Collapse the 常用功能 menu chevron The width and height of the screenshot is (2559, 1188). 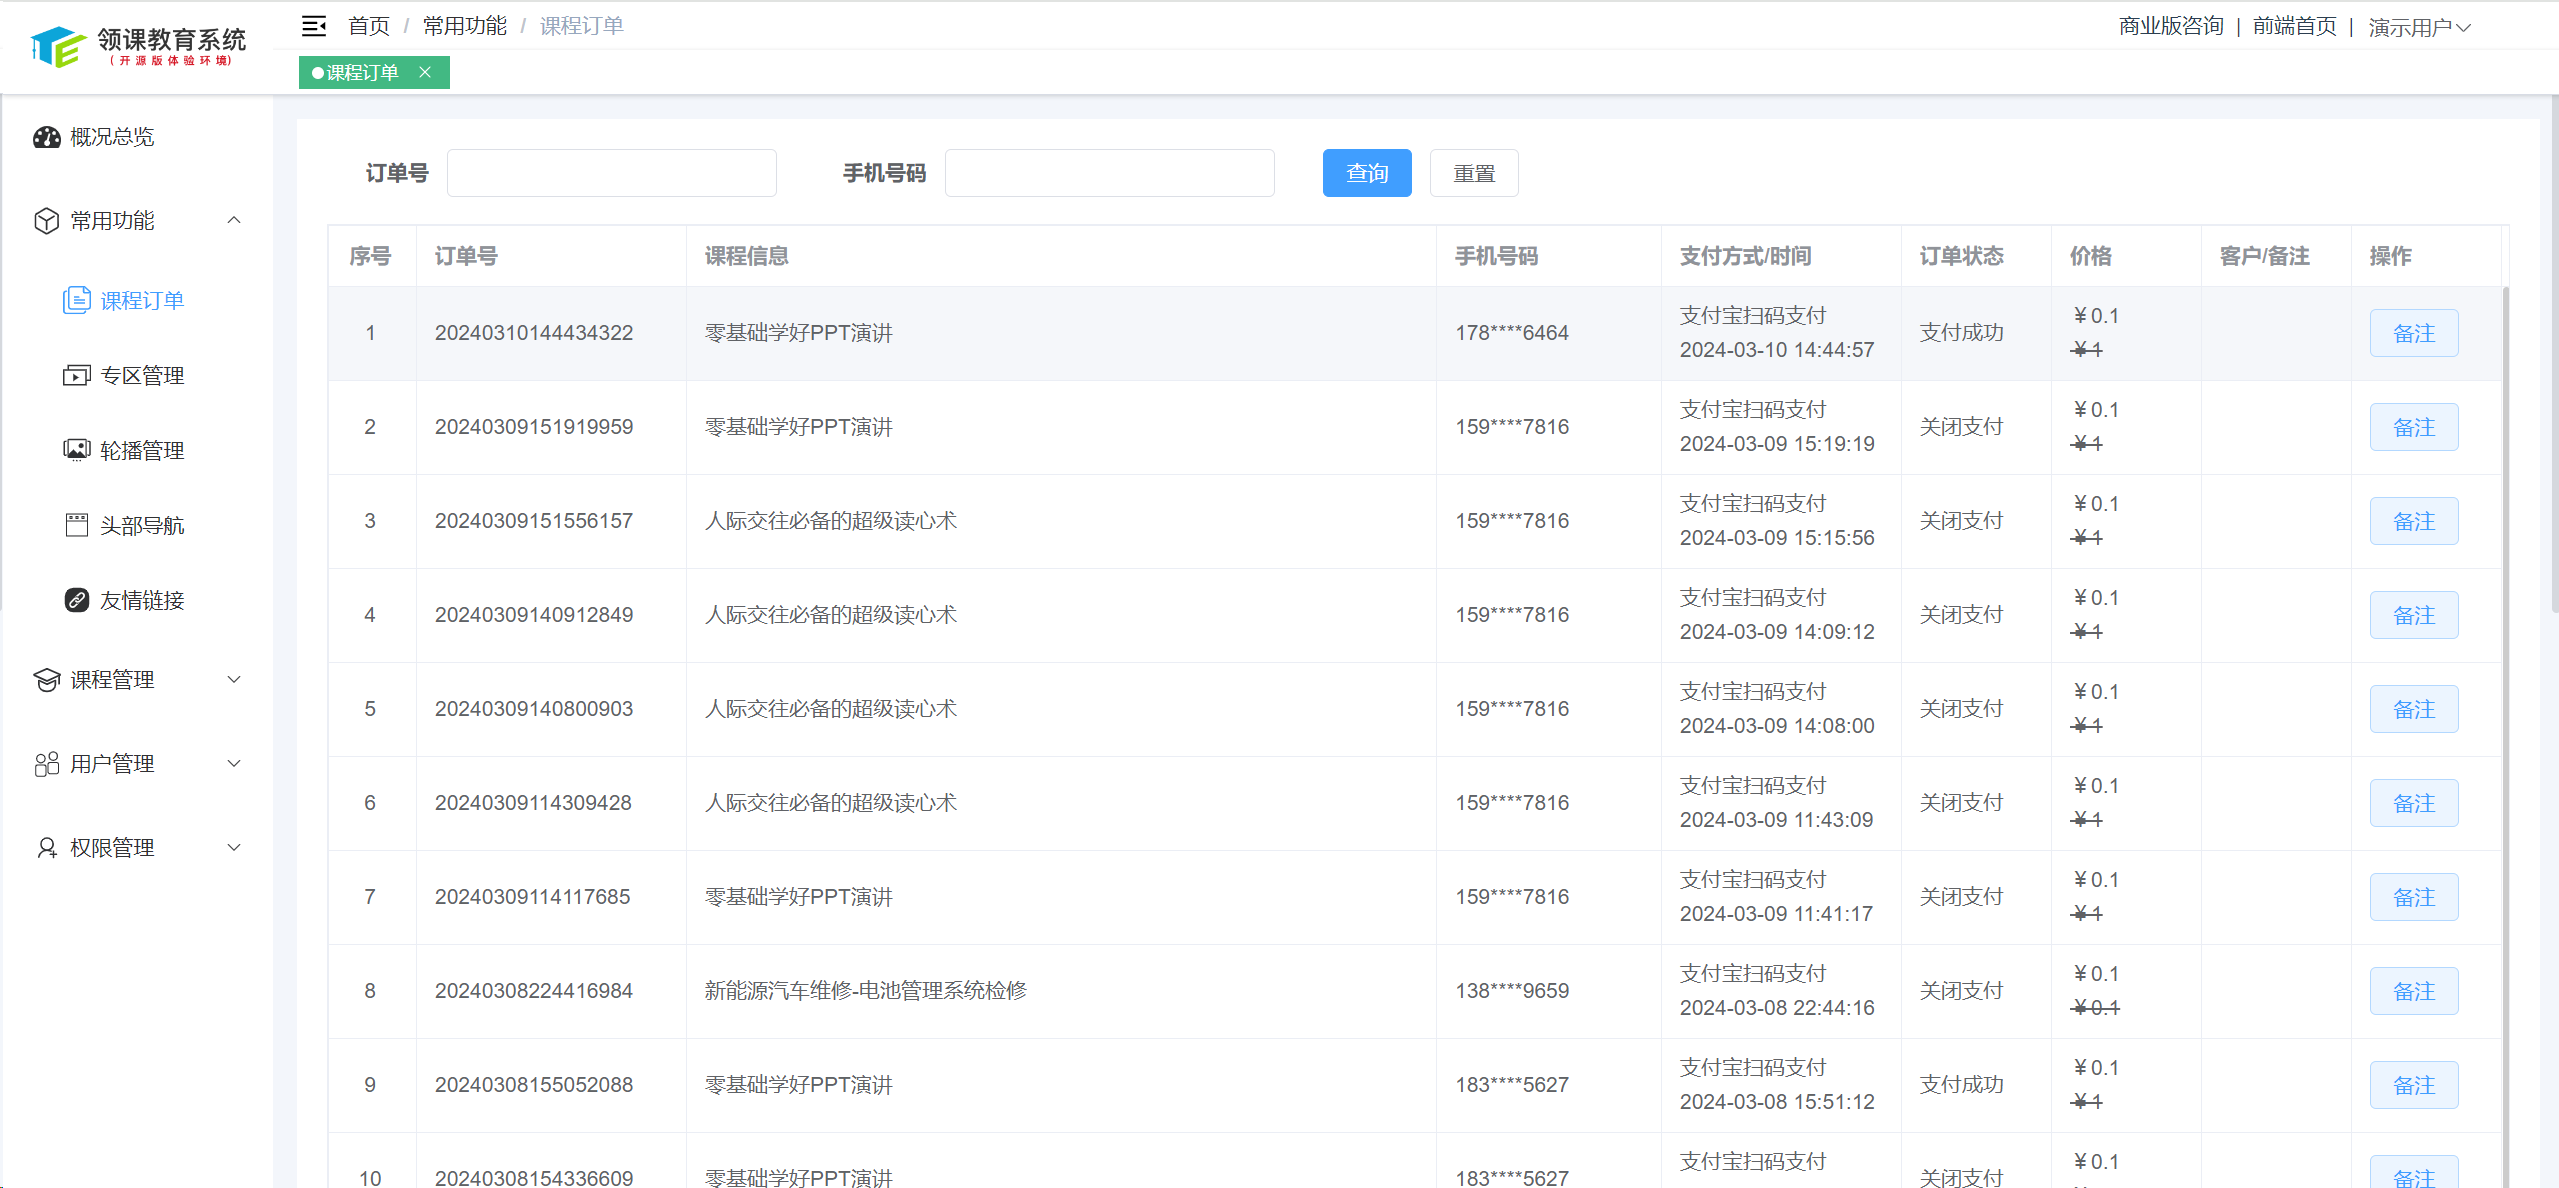tap(234, 220)
